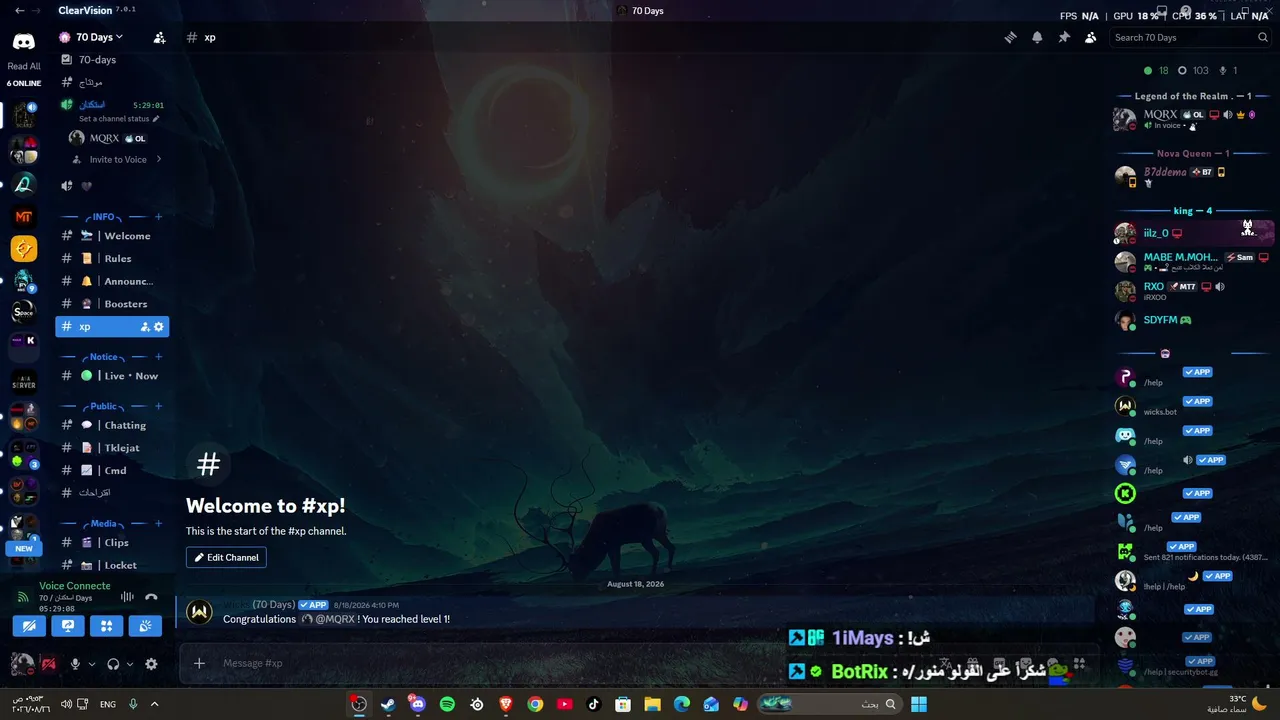Open the channel threads icon in header
This screenshot has width=1280, height=720.
pyautogui.click(x=1010, y=38)
